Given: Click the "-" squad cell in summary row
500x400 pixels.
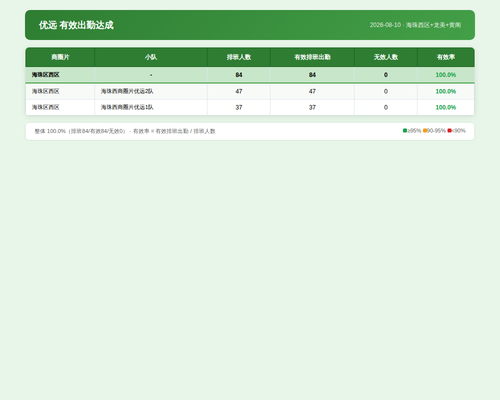Looking at the screenshot, I should (x=151, y=75).
